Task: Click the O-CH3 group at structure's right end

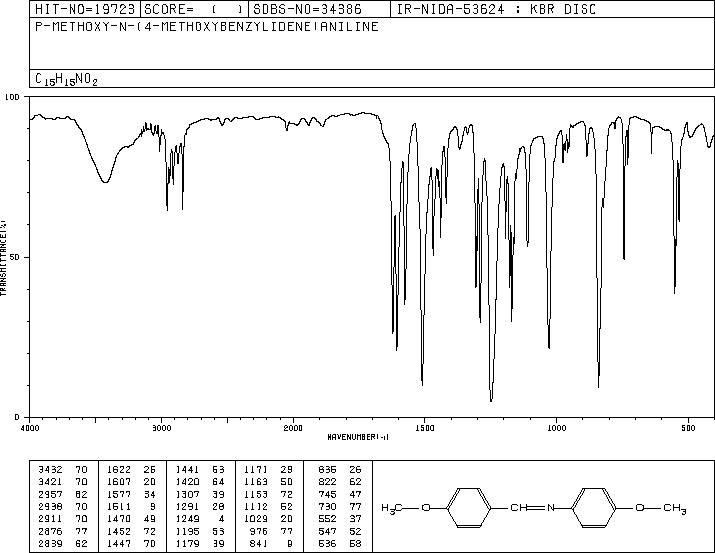Action: [660, 508]
